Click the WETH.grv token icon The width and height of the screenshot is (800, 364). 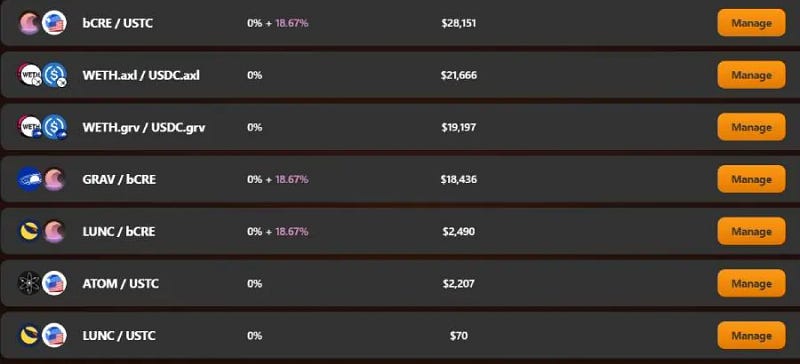click(30, 128)
